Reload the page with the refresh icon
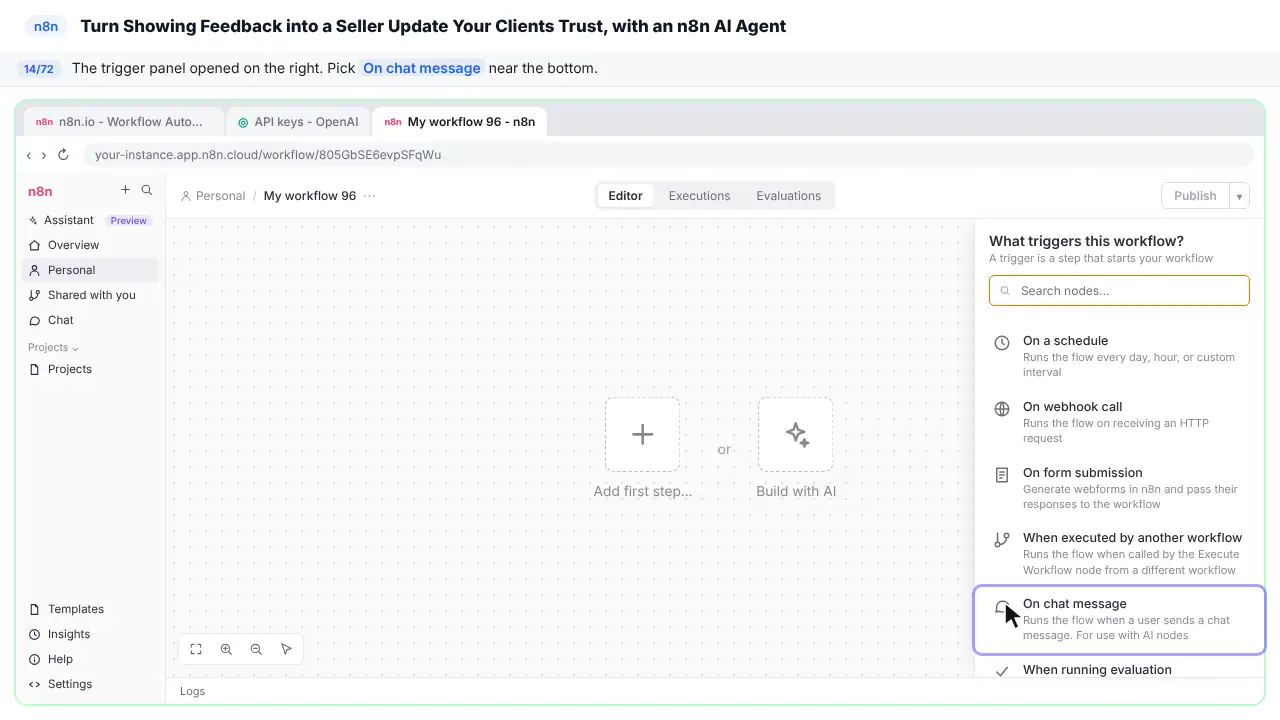 click(63, 155)
